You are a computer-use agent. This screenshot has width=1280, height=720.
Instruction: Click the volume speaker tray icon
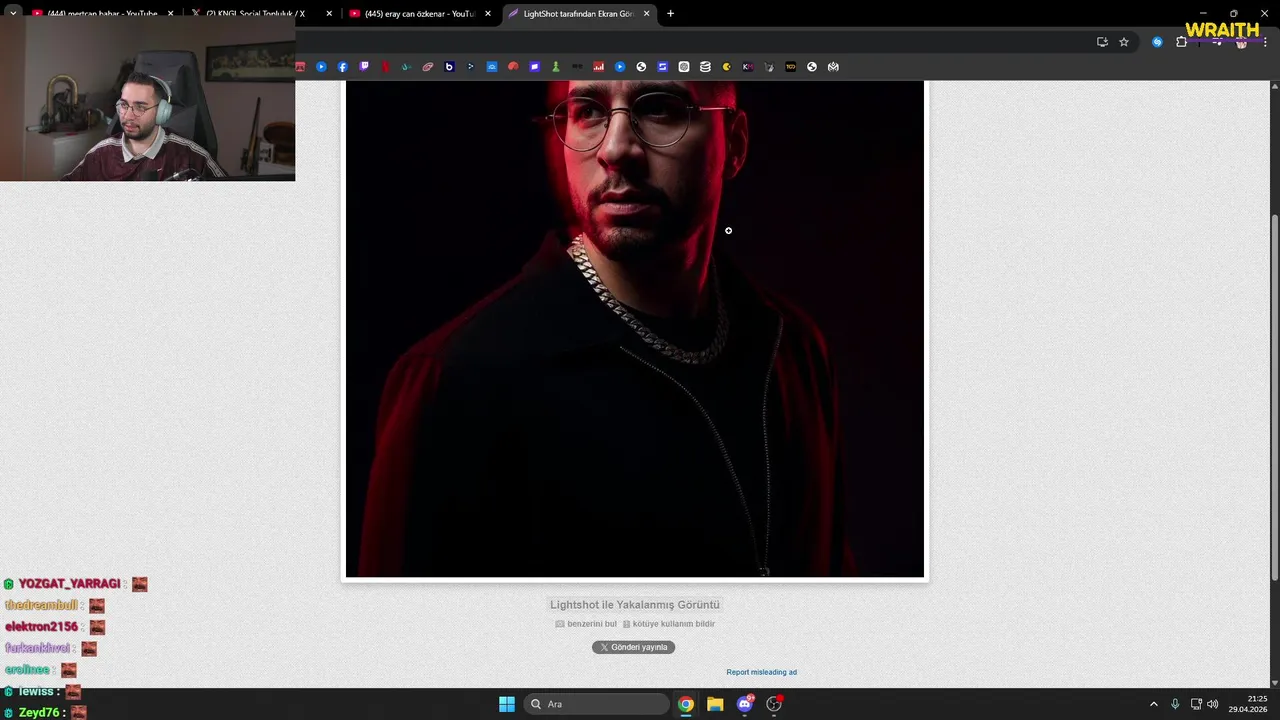[x=1212, y=704]
